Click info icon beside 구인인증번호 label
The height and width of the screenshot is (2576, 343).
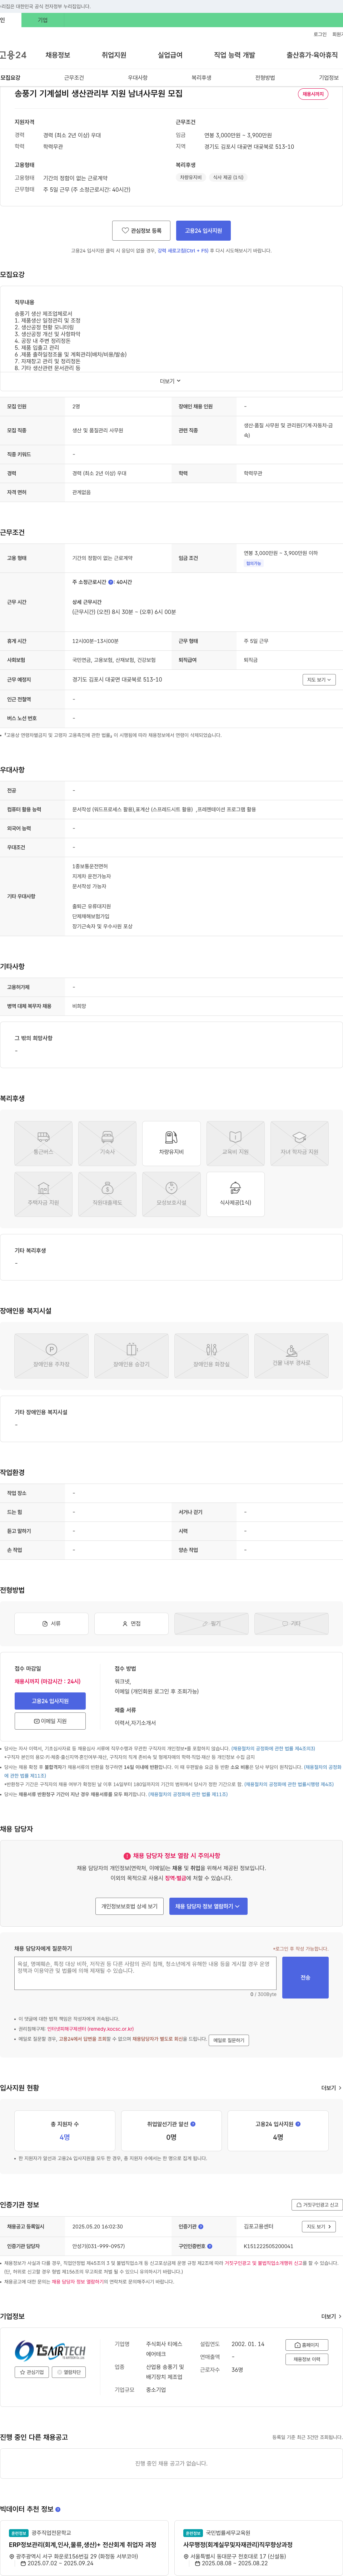click(210, 2246)
